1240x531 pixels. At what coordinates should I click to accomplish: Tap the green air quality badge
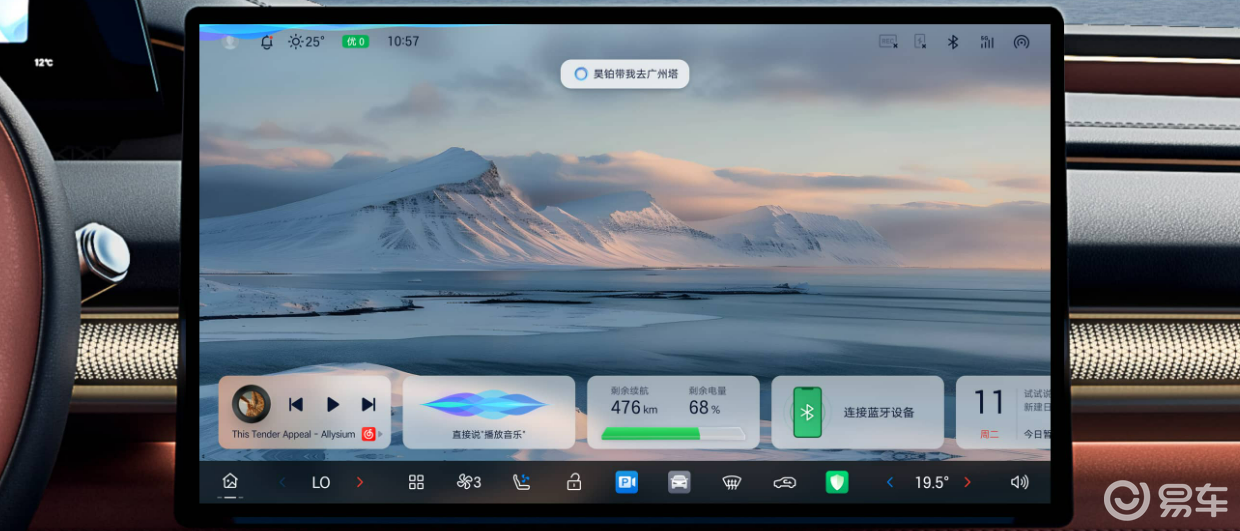[x=355, y=42]
